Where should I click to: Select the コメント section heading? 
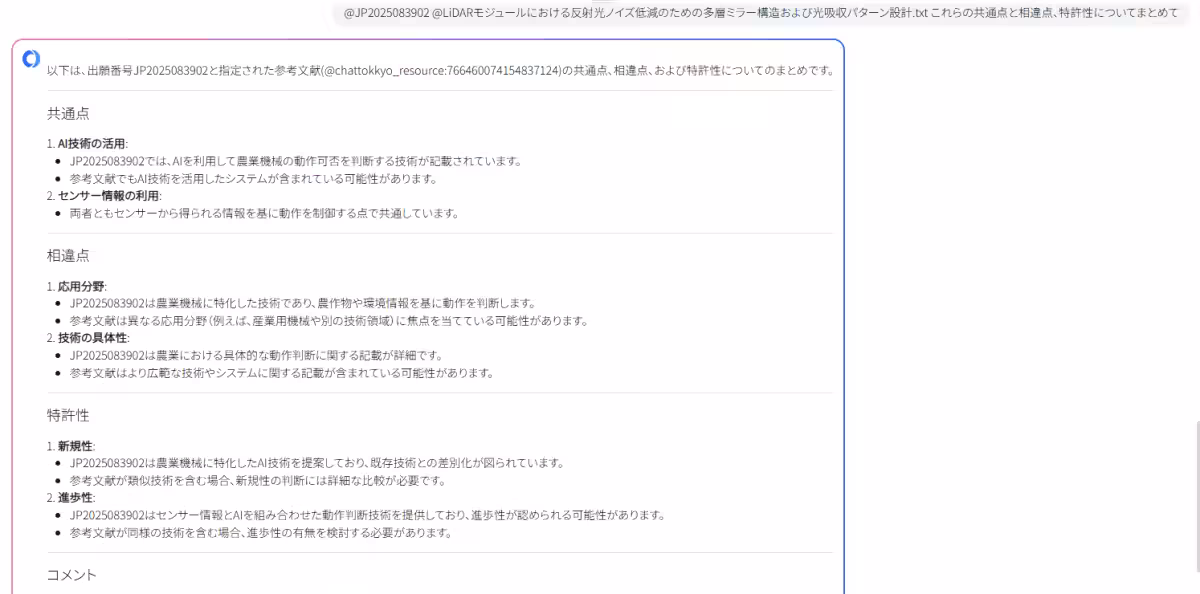pos(71,574)
